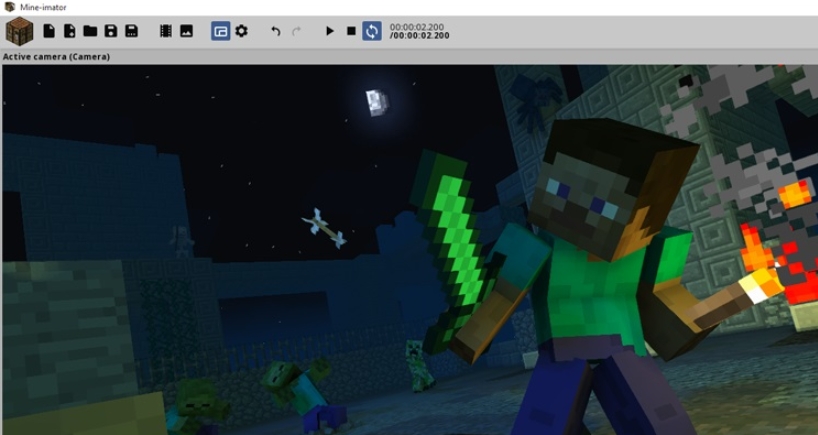Viewport: 818px width, 435px height.
Task: Play the animation
Action: point(330,31)
